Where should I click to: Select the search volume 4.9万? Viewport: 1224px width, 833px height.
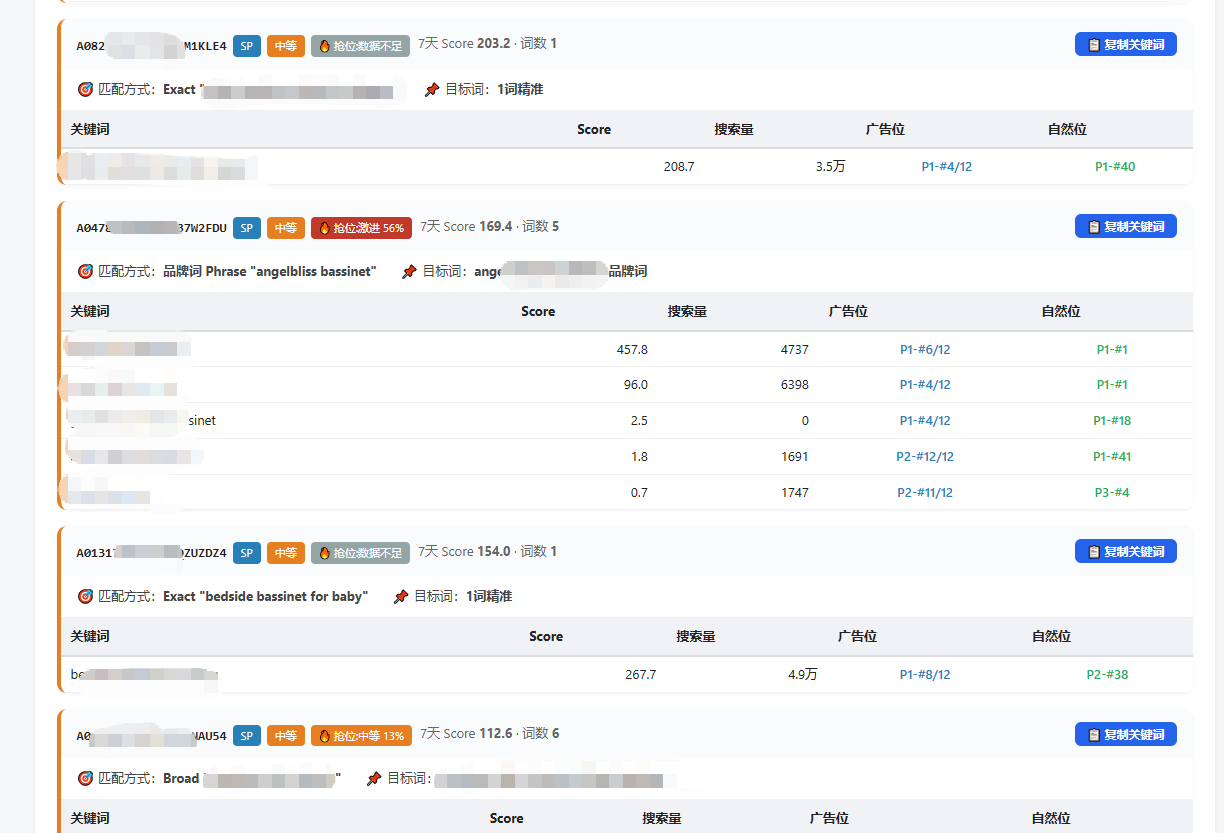802,675
